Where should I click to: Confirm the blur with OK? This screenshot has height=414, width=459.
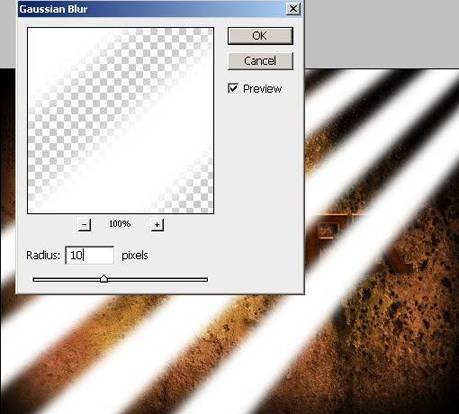point(260,36)
